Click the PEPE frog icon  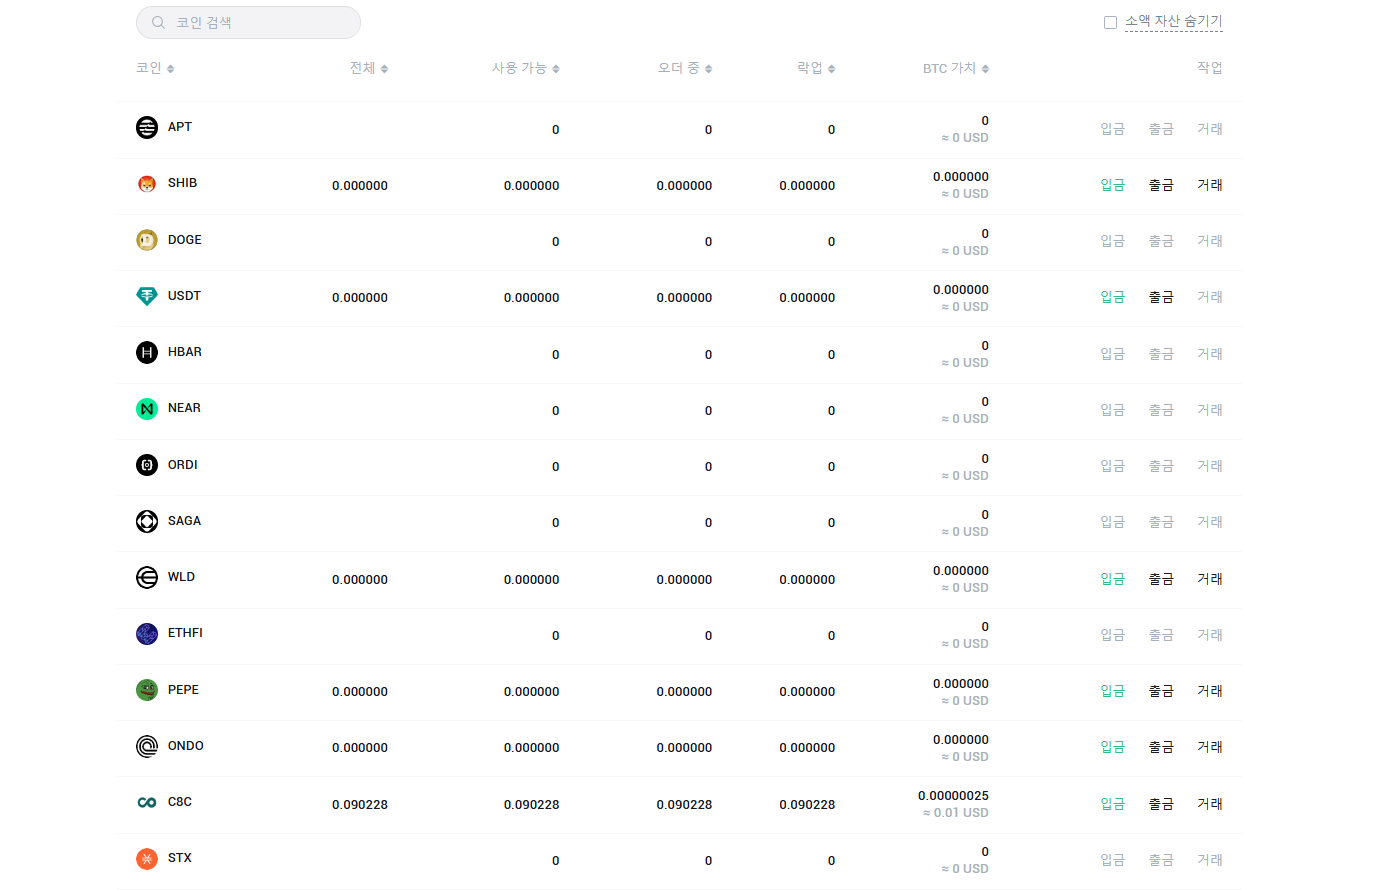tap(147, 690)
